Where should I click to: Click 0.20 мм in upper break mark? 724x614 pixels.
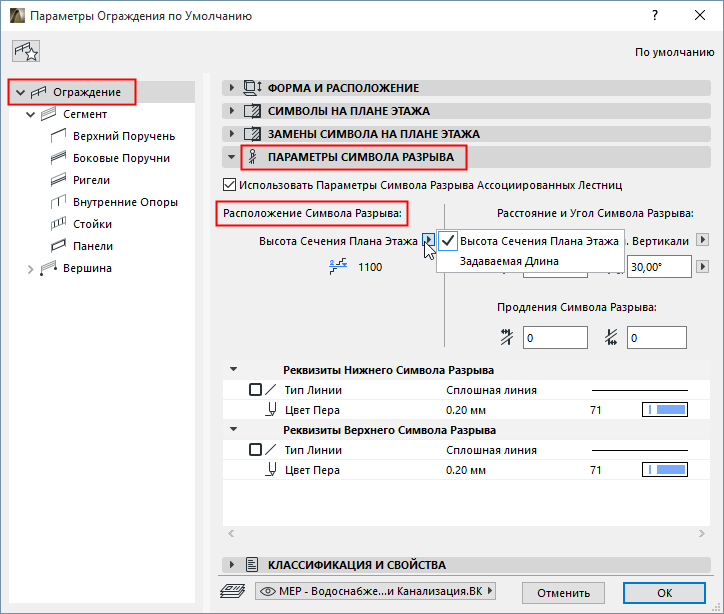(465, 470)
